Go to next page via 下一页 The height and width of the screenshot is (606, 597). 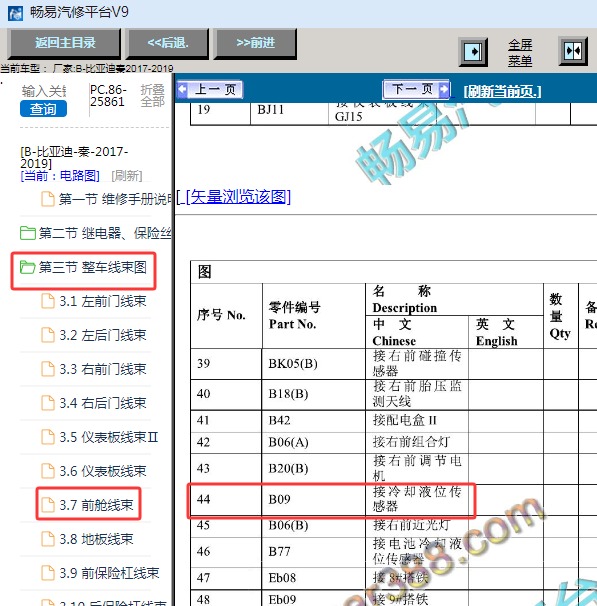417,89
